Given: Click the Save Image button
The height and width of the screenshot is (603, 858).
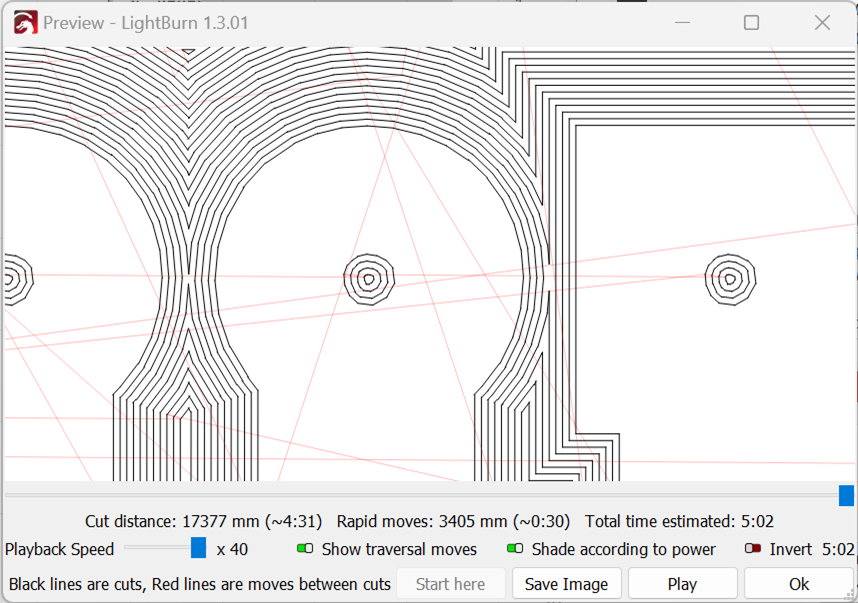Looking at the screenshot, I should (x=566, y=584).
